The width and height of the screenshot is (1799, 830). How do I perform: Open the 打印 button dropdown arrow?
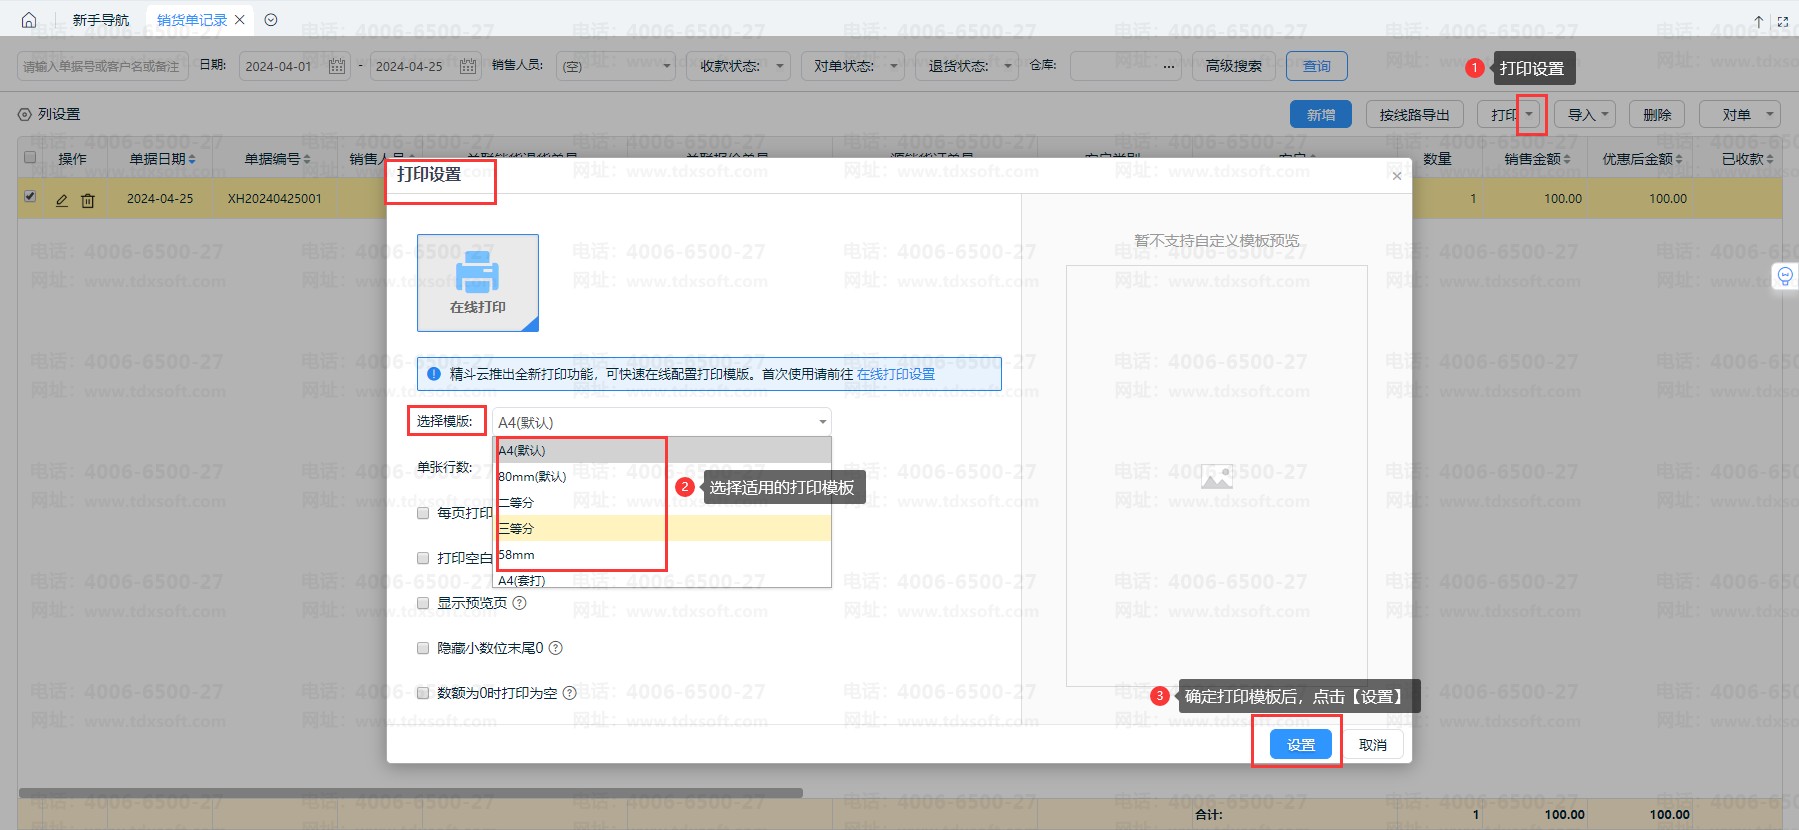coord(1529,115)
